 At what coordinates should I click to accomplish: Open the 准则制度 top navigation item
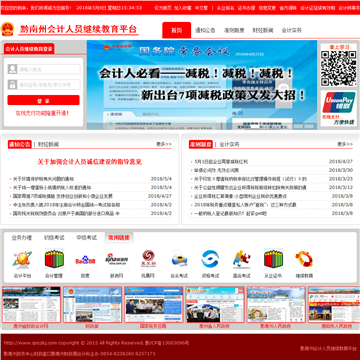(x=234, y=30)
